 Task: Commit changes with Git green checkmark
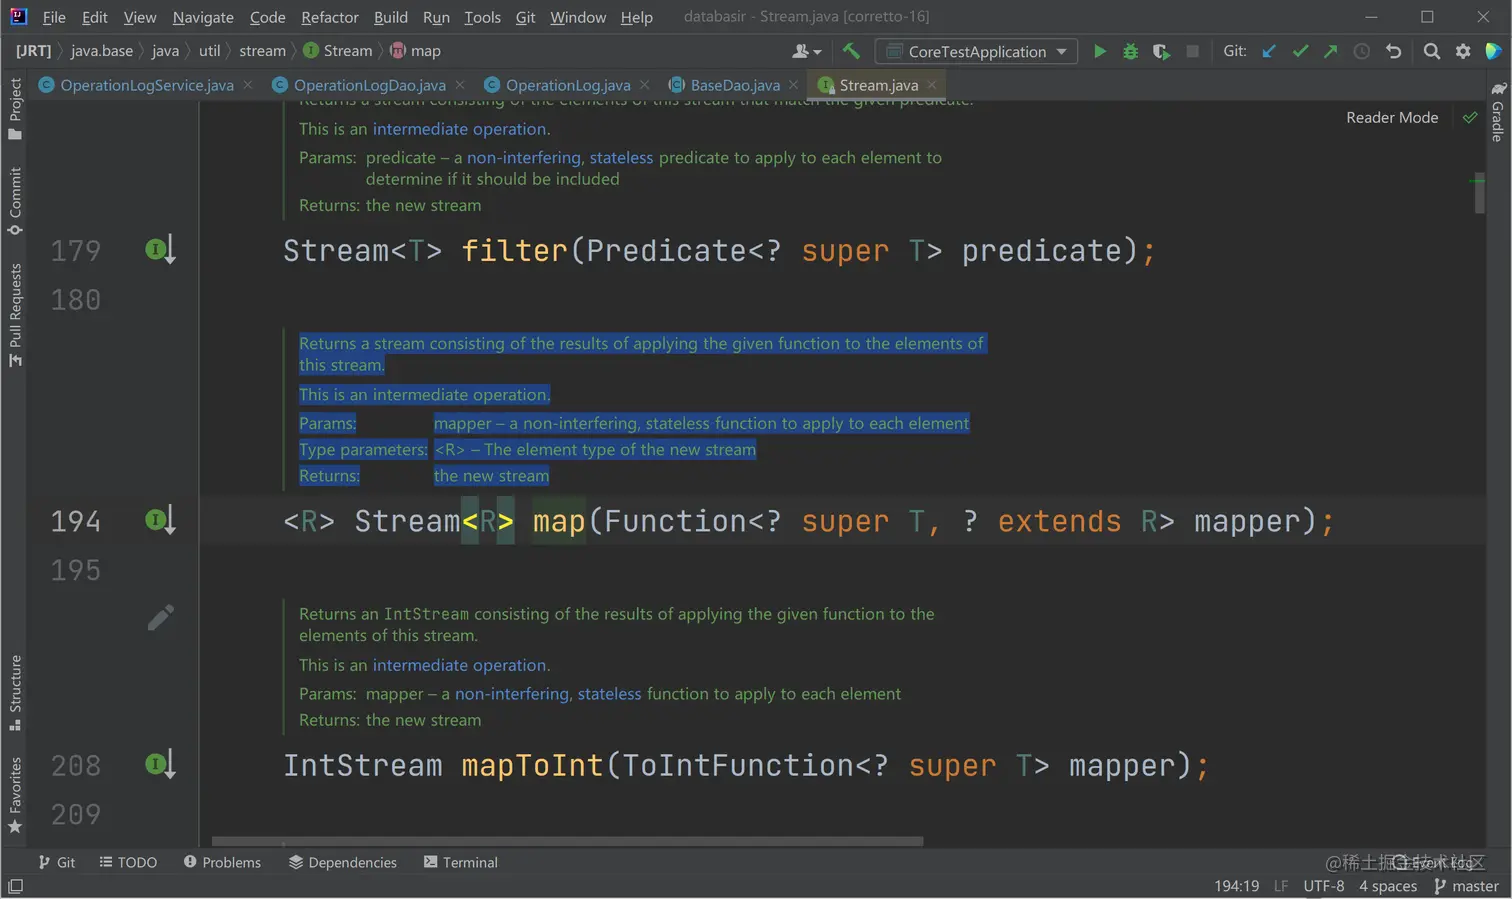click(1300, 51)
